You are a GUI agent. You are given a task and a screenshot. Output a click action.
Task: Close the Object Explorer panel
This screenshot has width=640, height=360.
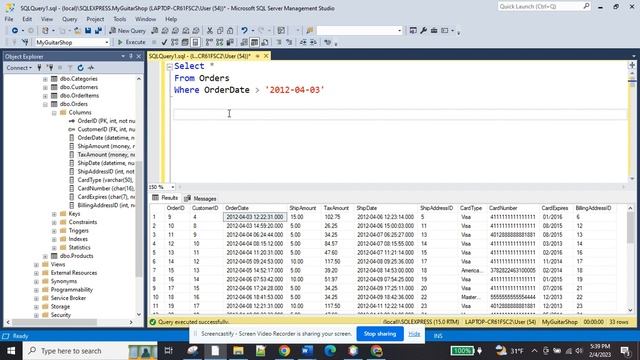(x=139, y=56)
